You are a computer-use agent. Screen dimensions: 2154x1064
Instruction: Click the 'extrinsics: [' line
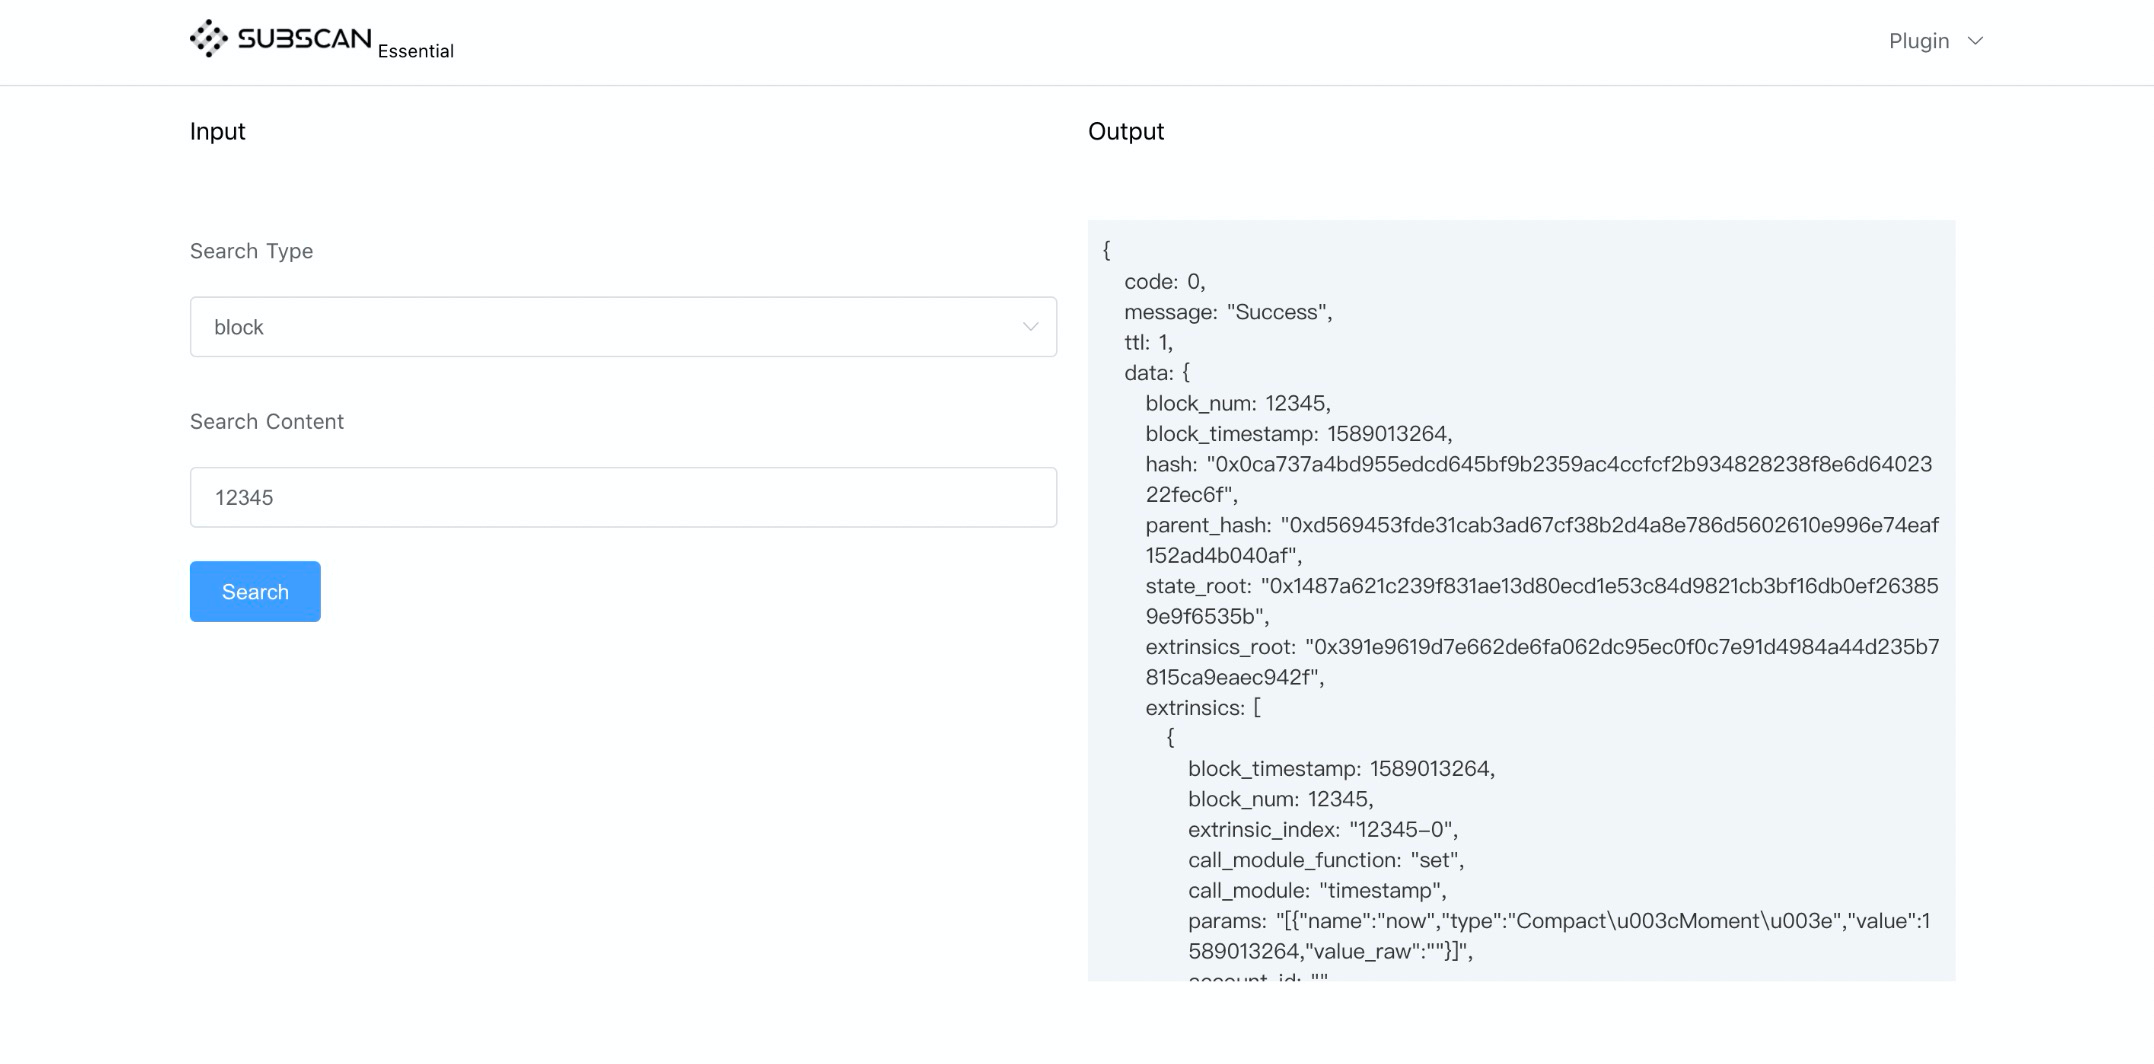coord(1203,707)
